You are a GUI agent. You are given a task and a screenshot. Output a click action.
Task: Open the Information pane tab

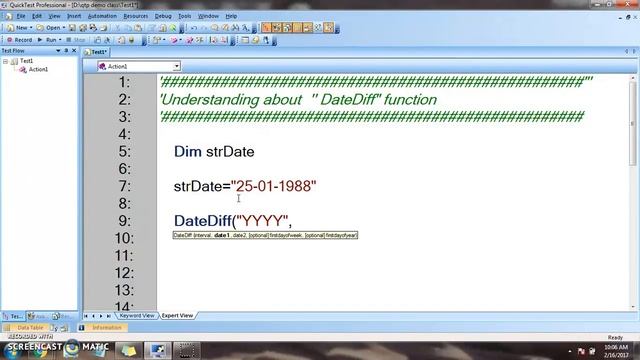pyautogui.click(x=103, y=327)
